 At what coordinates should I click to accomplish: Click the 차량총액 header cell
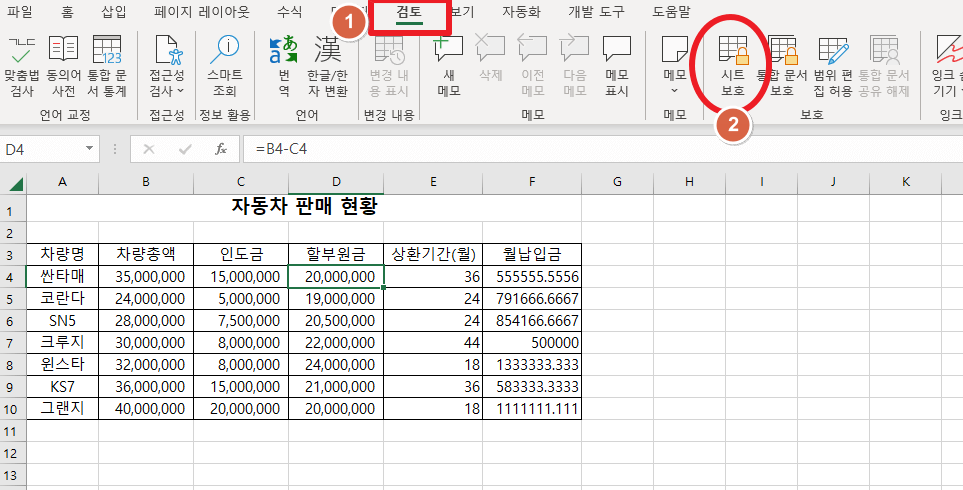pyautogui.click(x=146, y=254)
